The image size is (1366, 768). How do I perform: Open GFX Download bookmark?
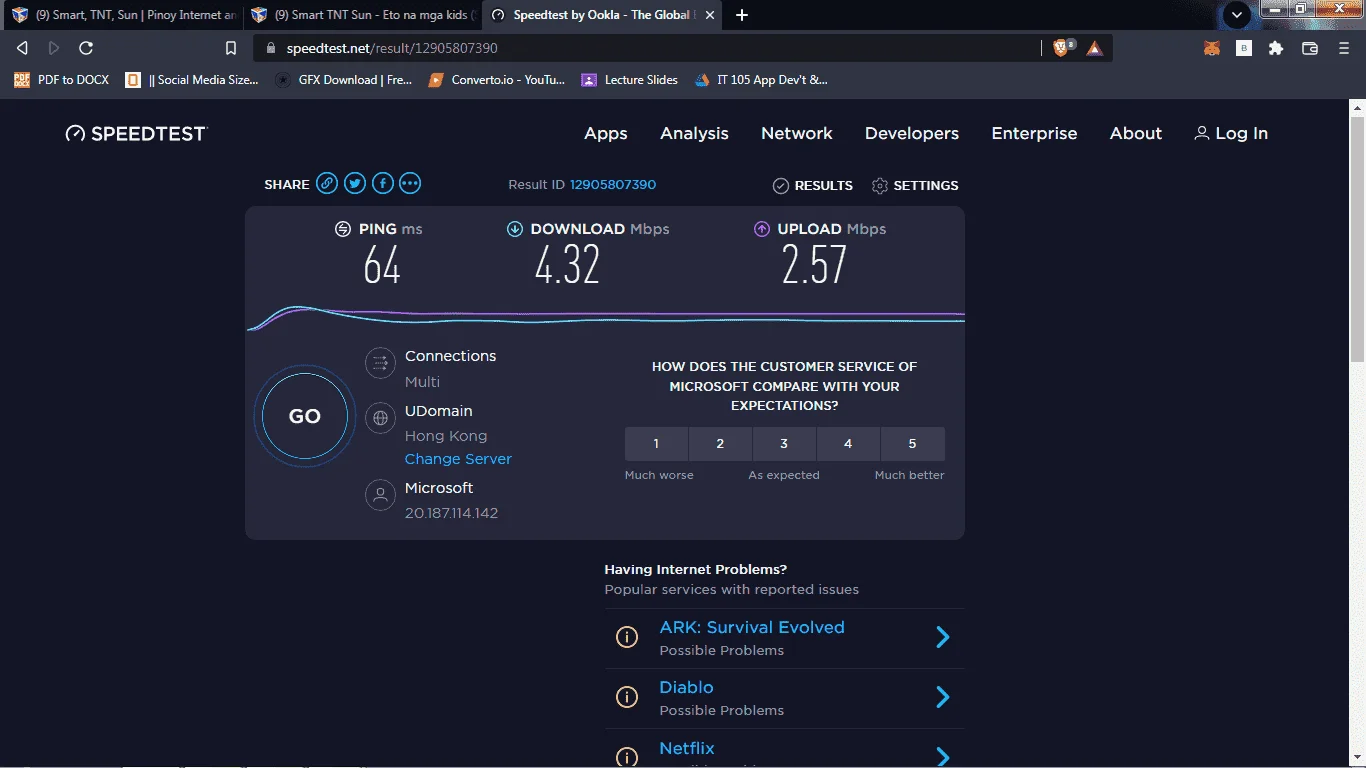tap(343, 80)
